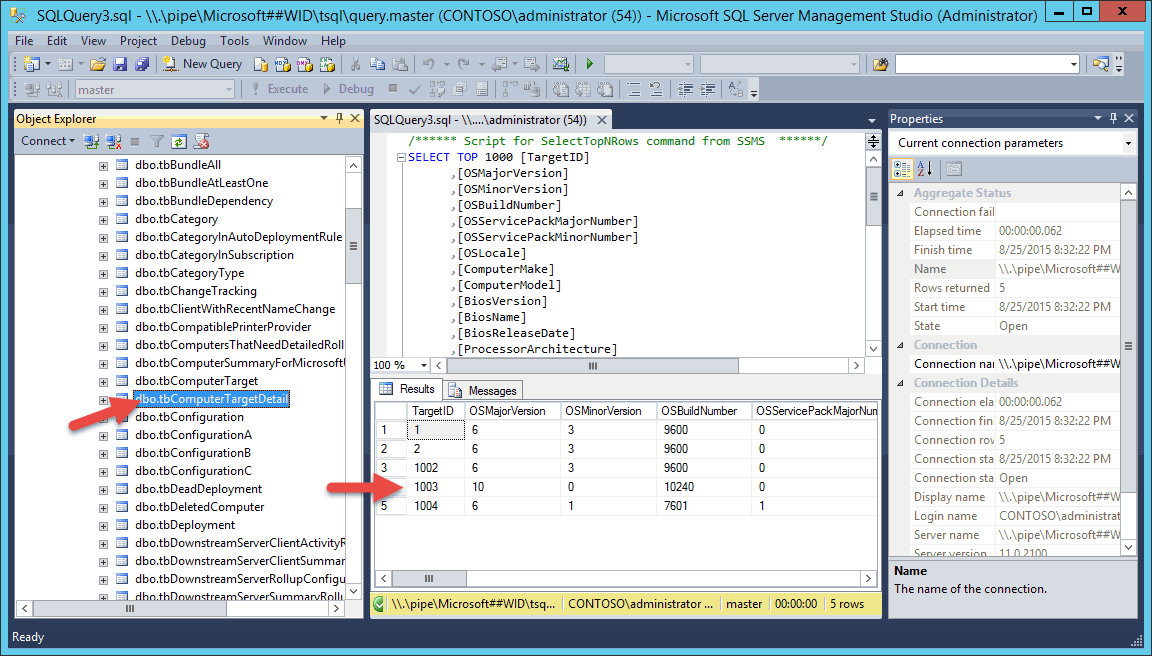The image size is (1152, 656).
Task: Click Display Estimated Execution Plan icon
Action: coord(437,90)
